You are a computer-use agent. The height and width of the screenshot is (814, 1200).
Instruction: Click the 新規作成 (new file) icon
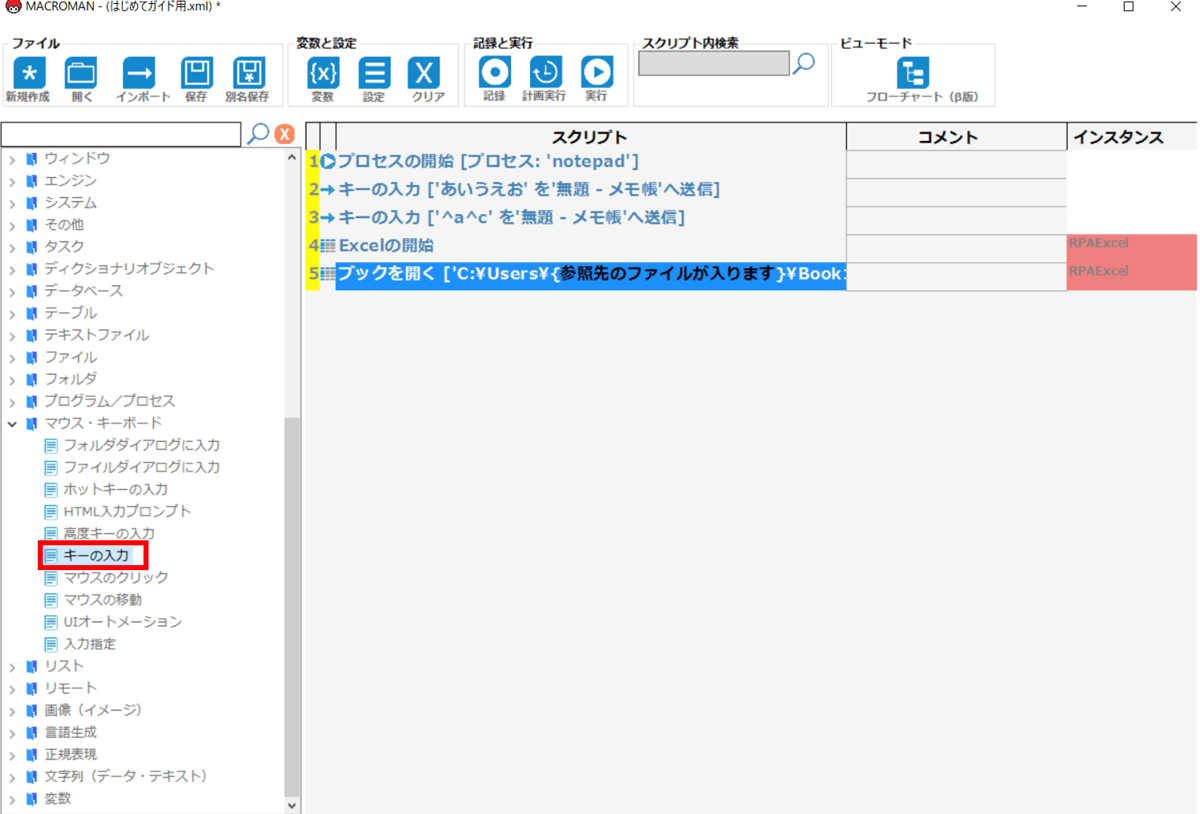click(x=29, y=73)
